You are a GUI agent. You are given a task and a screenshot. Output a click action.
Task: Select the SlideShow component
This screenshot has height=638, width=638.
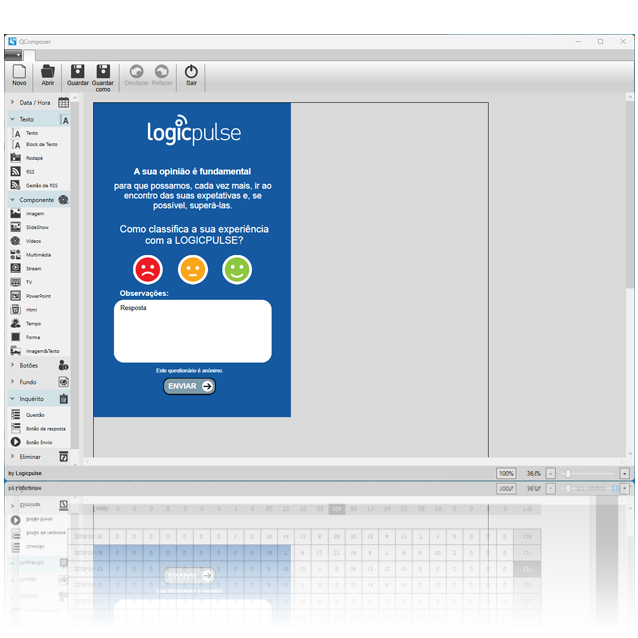coord(36,227)
